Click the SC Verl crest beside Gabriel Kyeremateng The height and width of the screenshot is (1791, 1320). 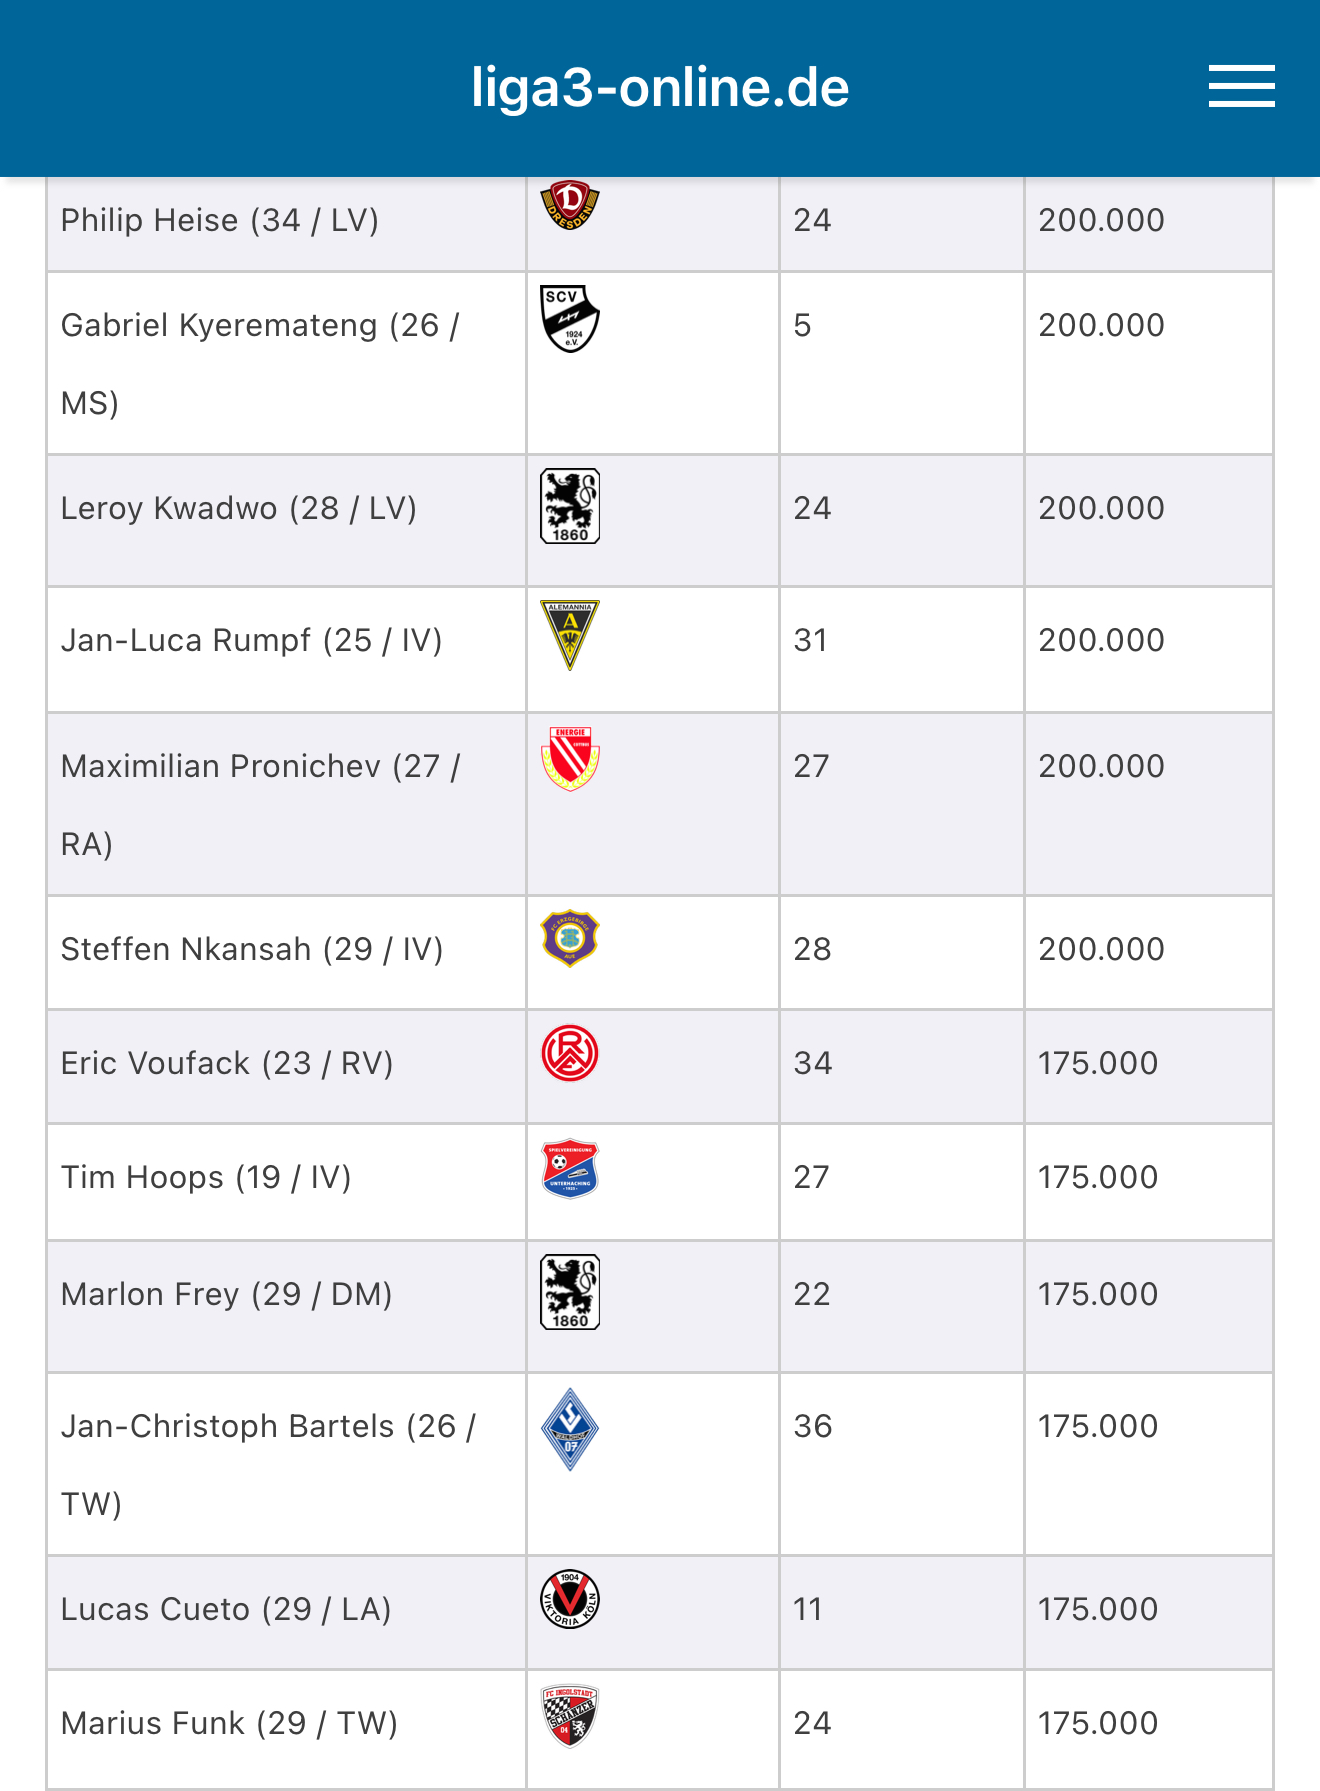coord(570,319)
